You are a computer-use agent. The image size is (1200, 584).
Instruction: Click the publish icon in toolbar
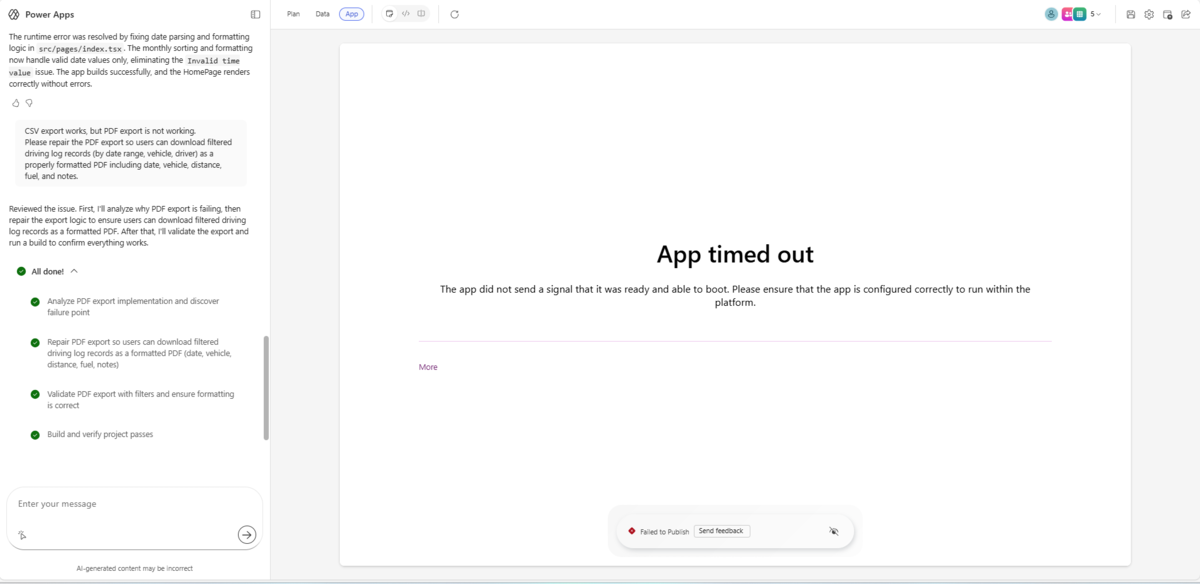click(1167, 15)
